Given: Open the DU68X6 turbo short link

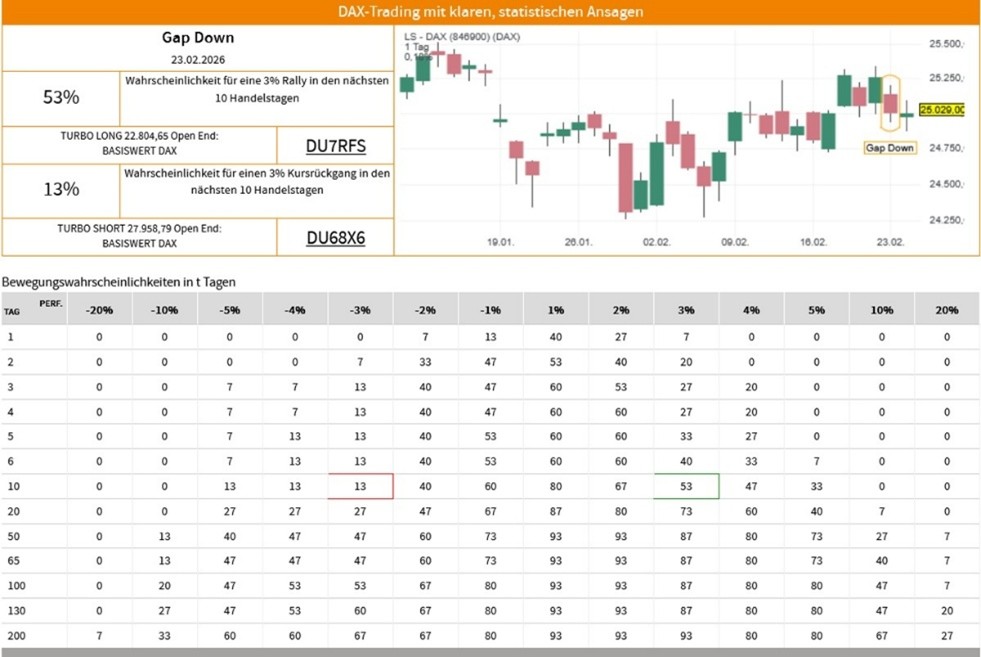Looking at the screenshot, I should pyautogui.click(x=335, y=237).
